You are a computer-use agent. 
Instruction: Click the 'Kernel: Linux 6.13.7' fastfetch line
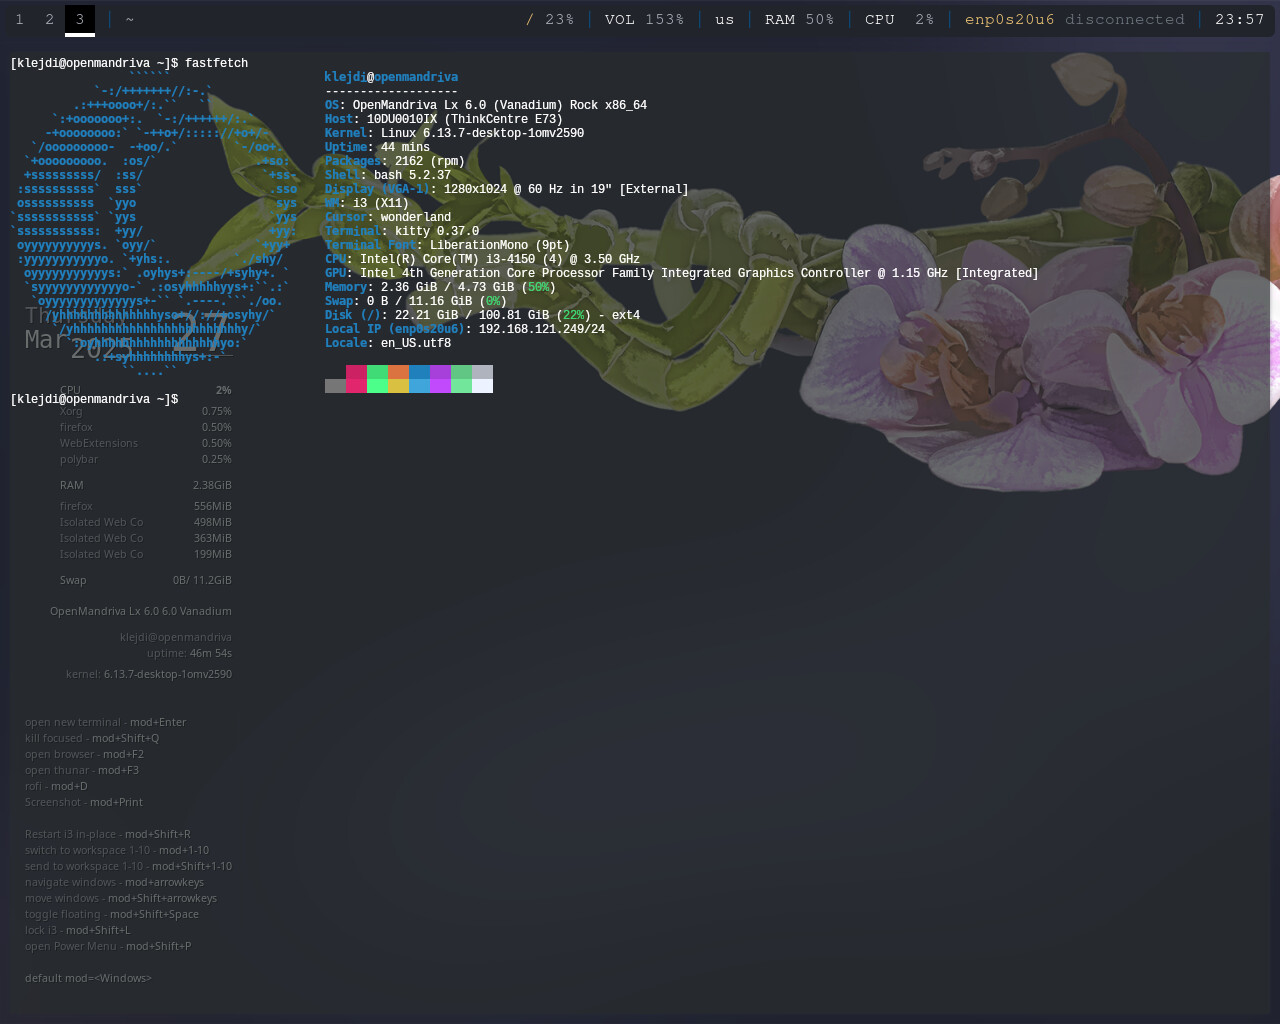point(454,133)
